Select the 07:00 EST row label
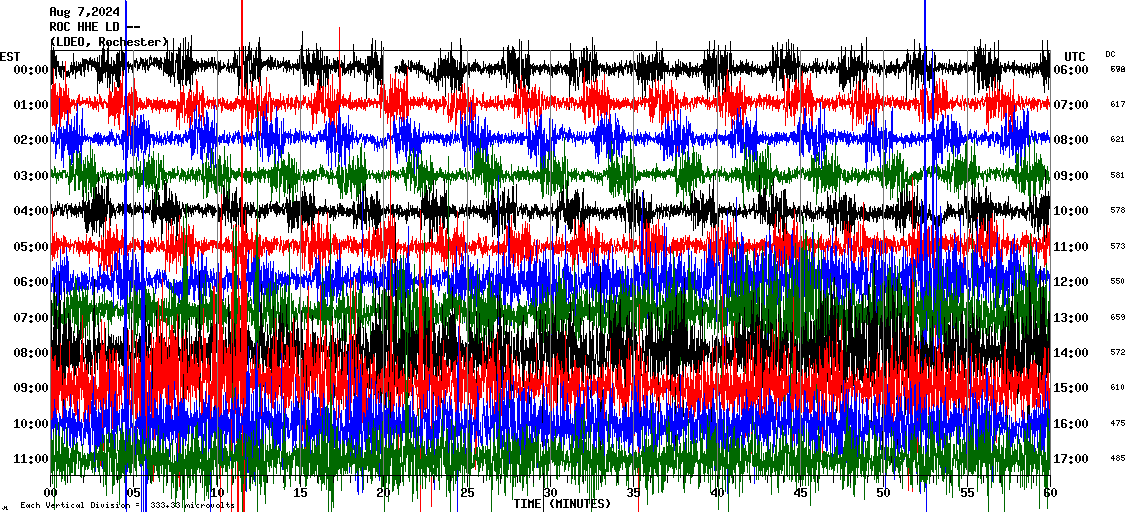 (x=31, y=318)
